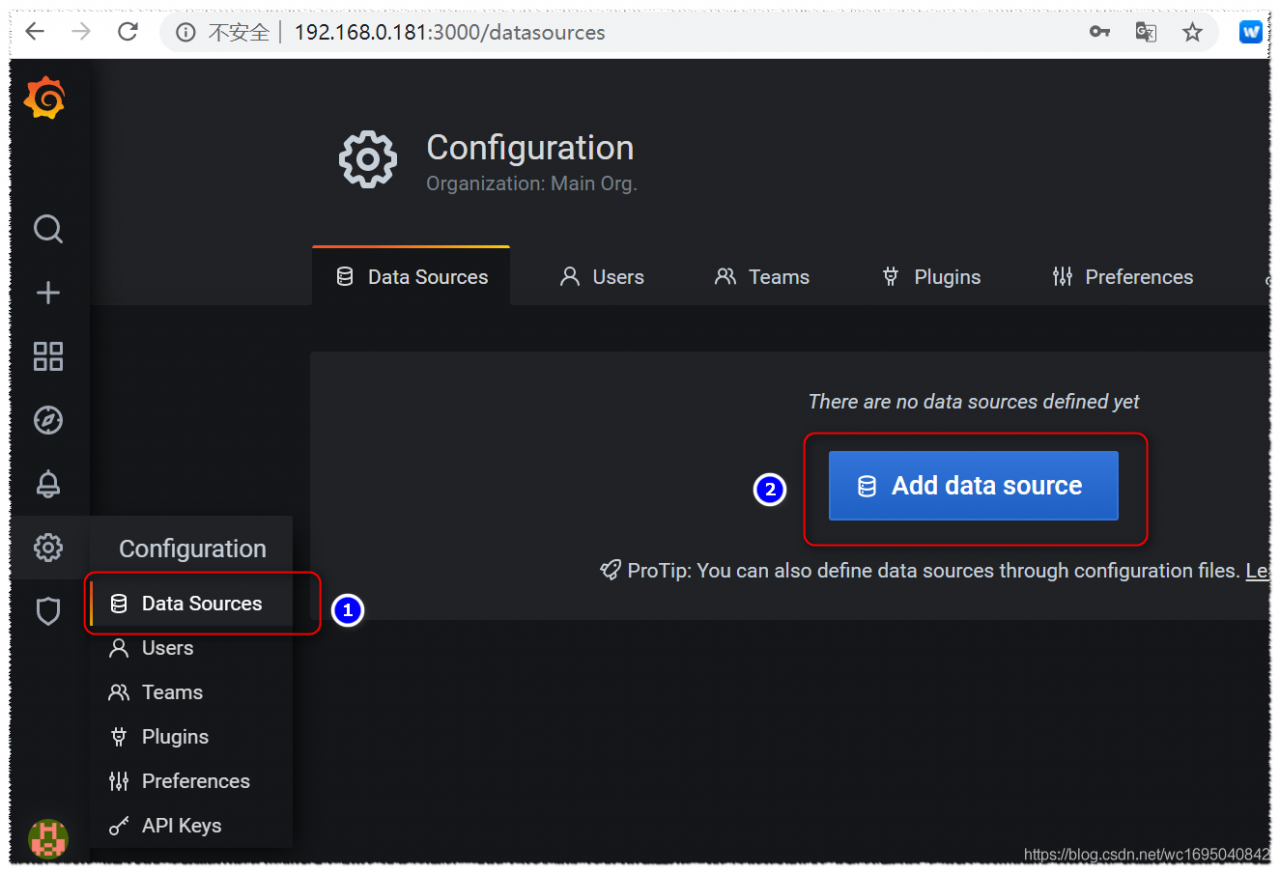Image resolution: width=1280 pixels, height=873 pixels.
Task: Reload the page in browser
Action: (x=128, y=32)
